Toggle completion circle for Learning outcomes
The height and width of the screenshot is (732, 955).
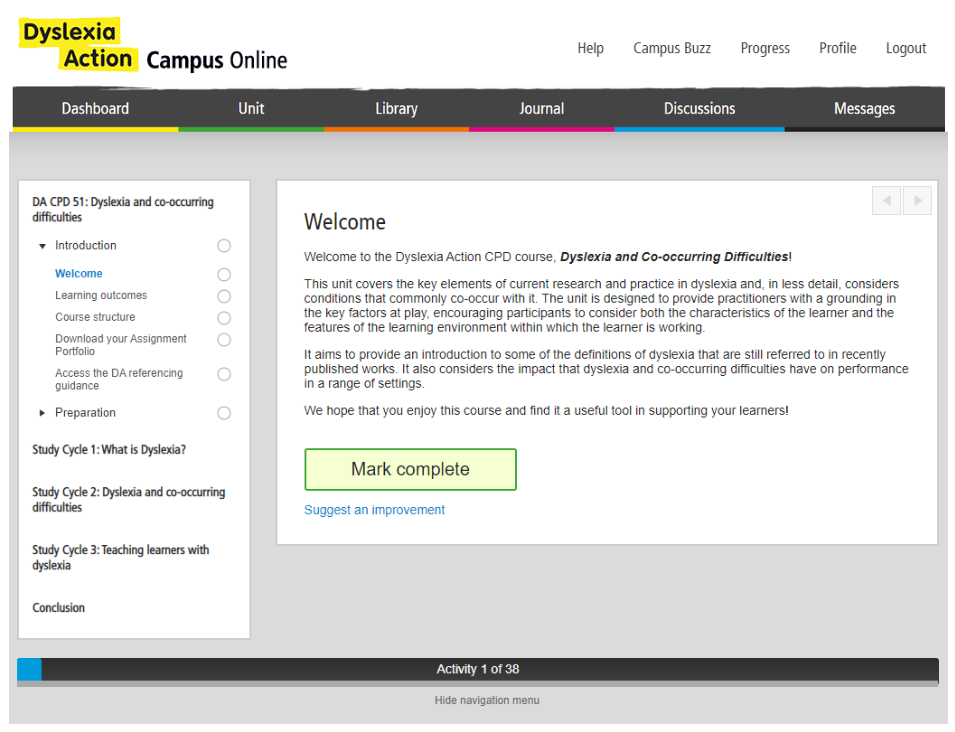point(224,297)
